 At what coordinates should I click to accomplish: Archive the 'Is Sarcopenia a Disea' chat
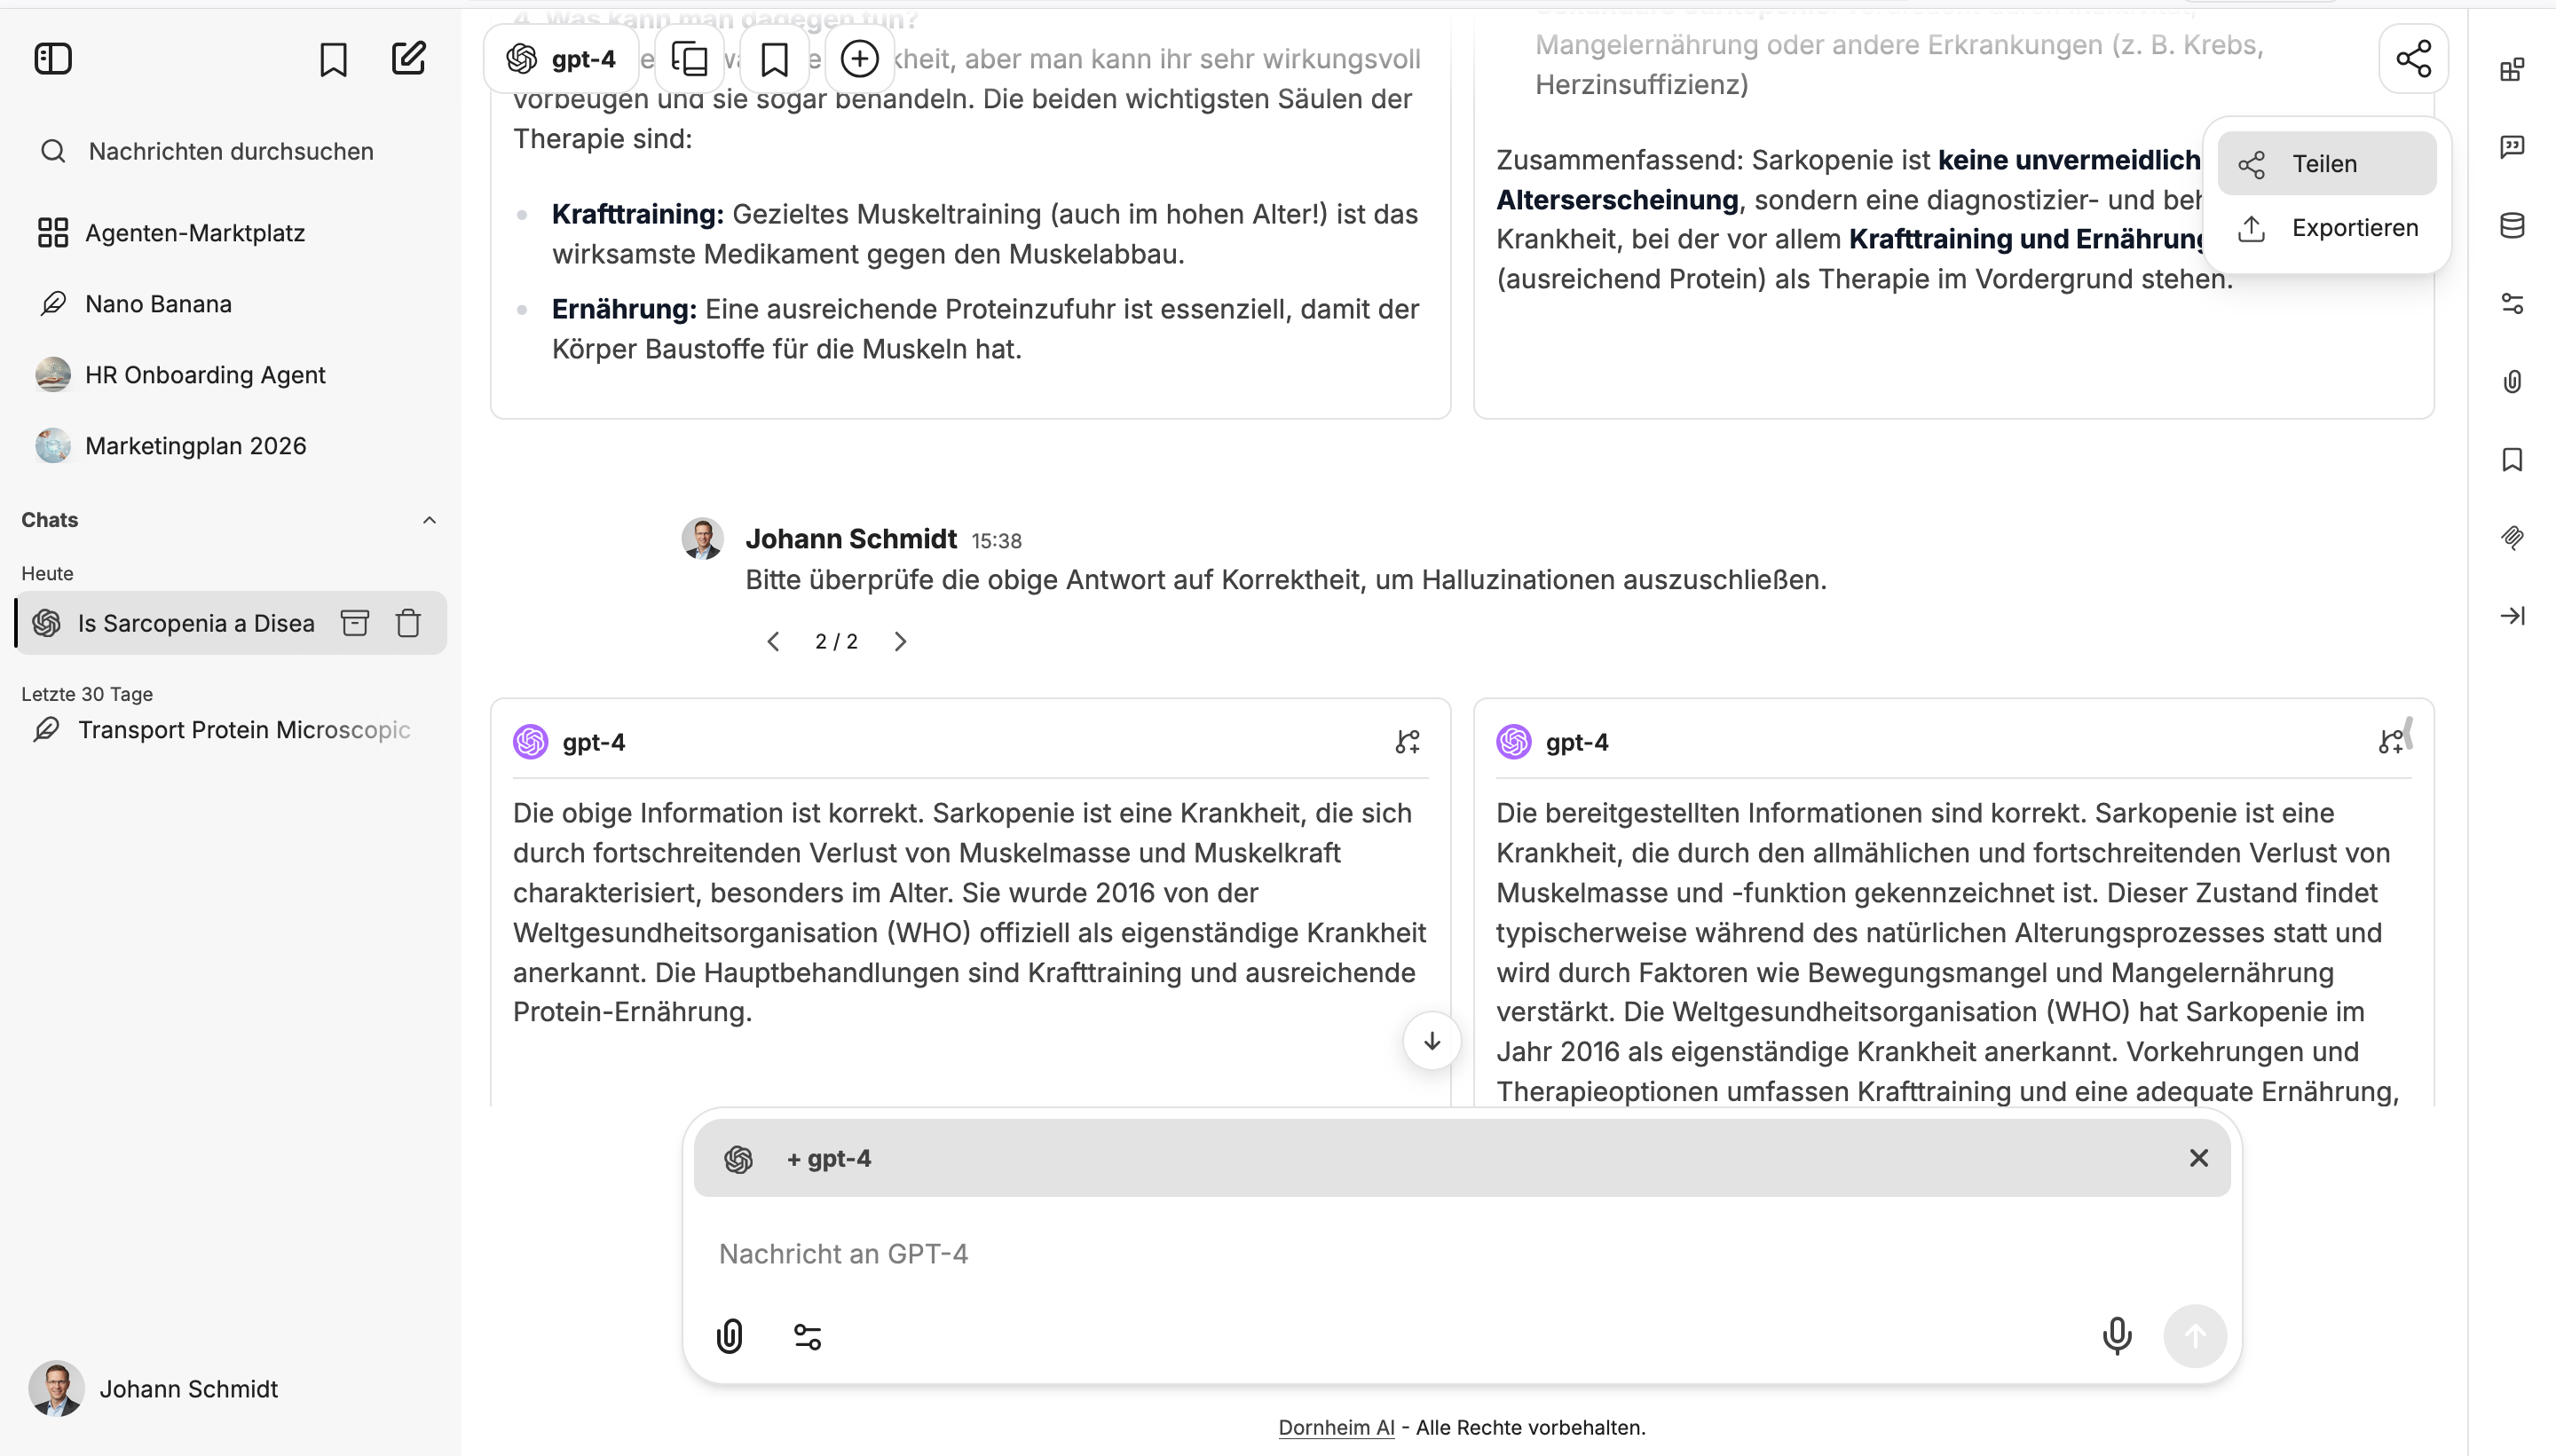[355, 622]
